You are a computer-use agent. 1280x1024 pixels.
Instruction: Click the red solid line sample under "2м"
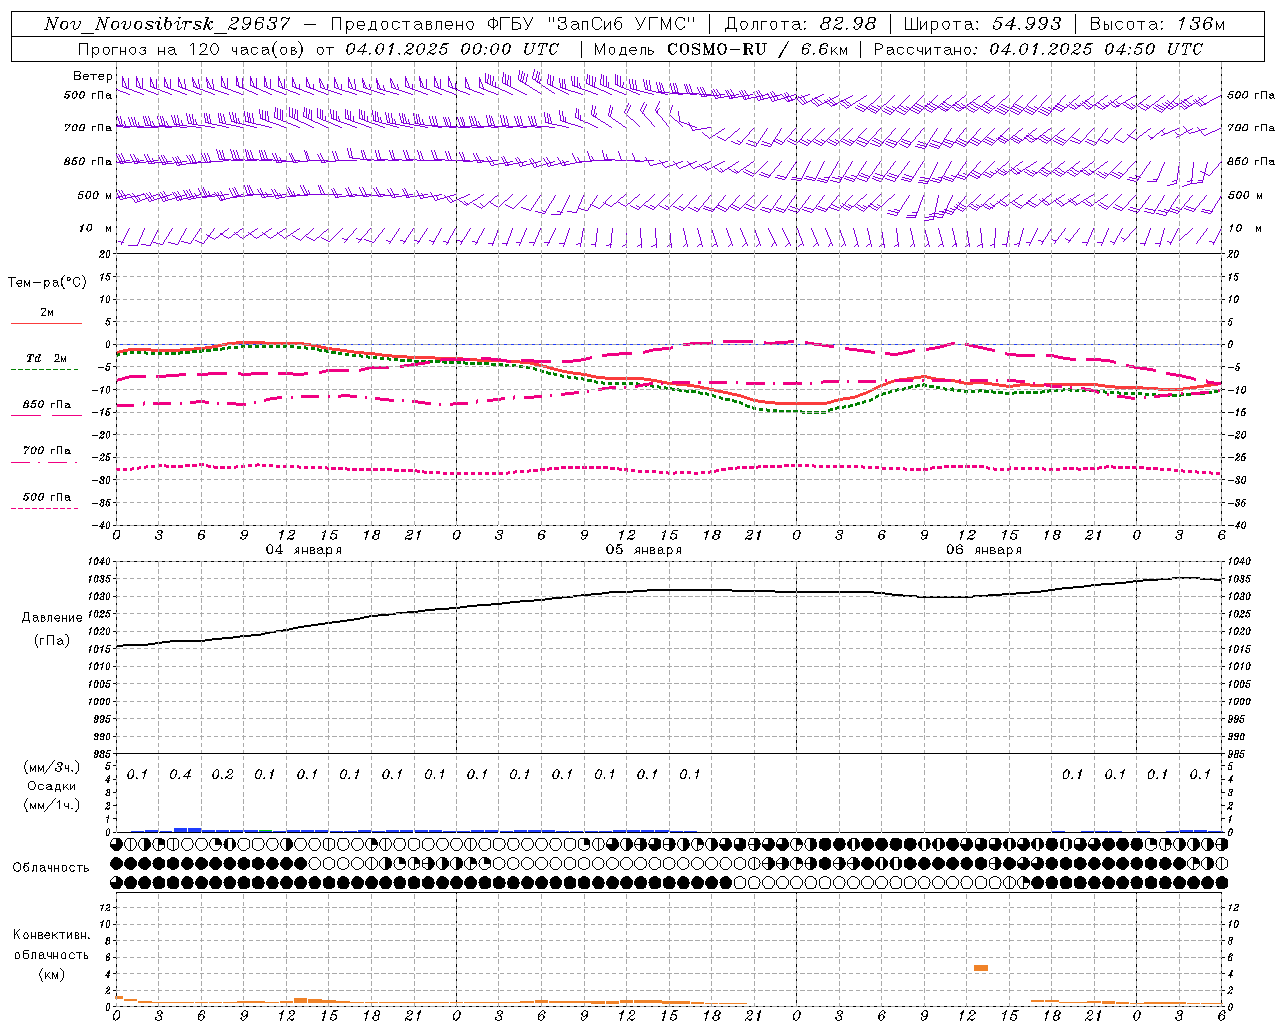click(46, 323)
